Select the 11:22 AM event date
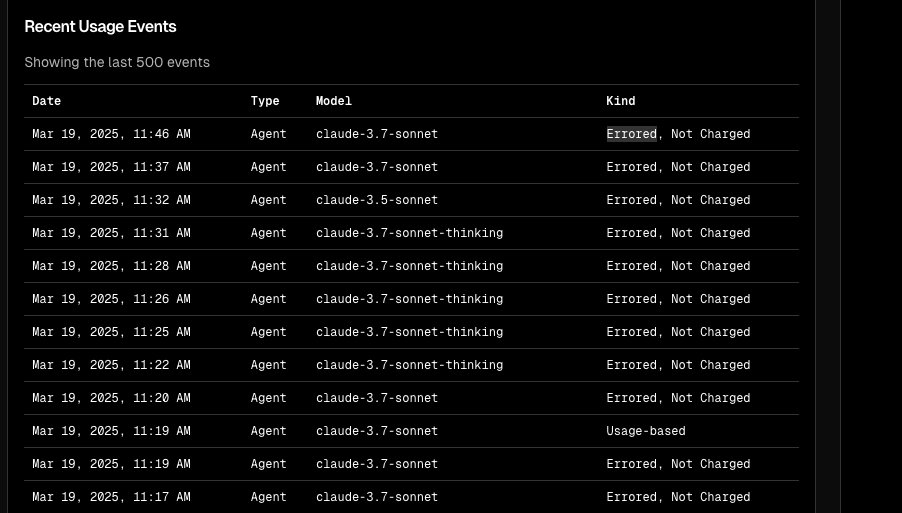This screenshot has height=513, width=902. tap(111, 365)
